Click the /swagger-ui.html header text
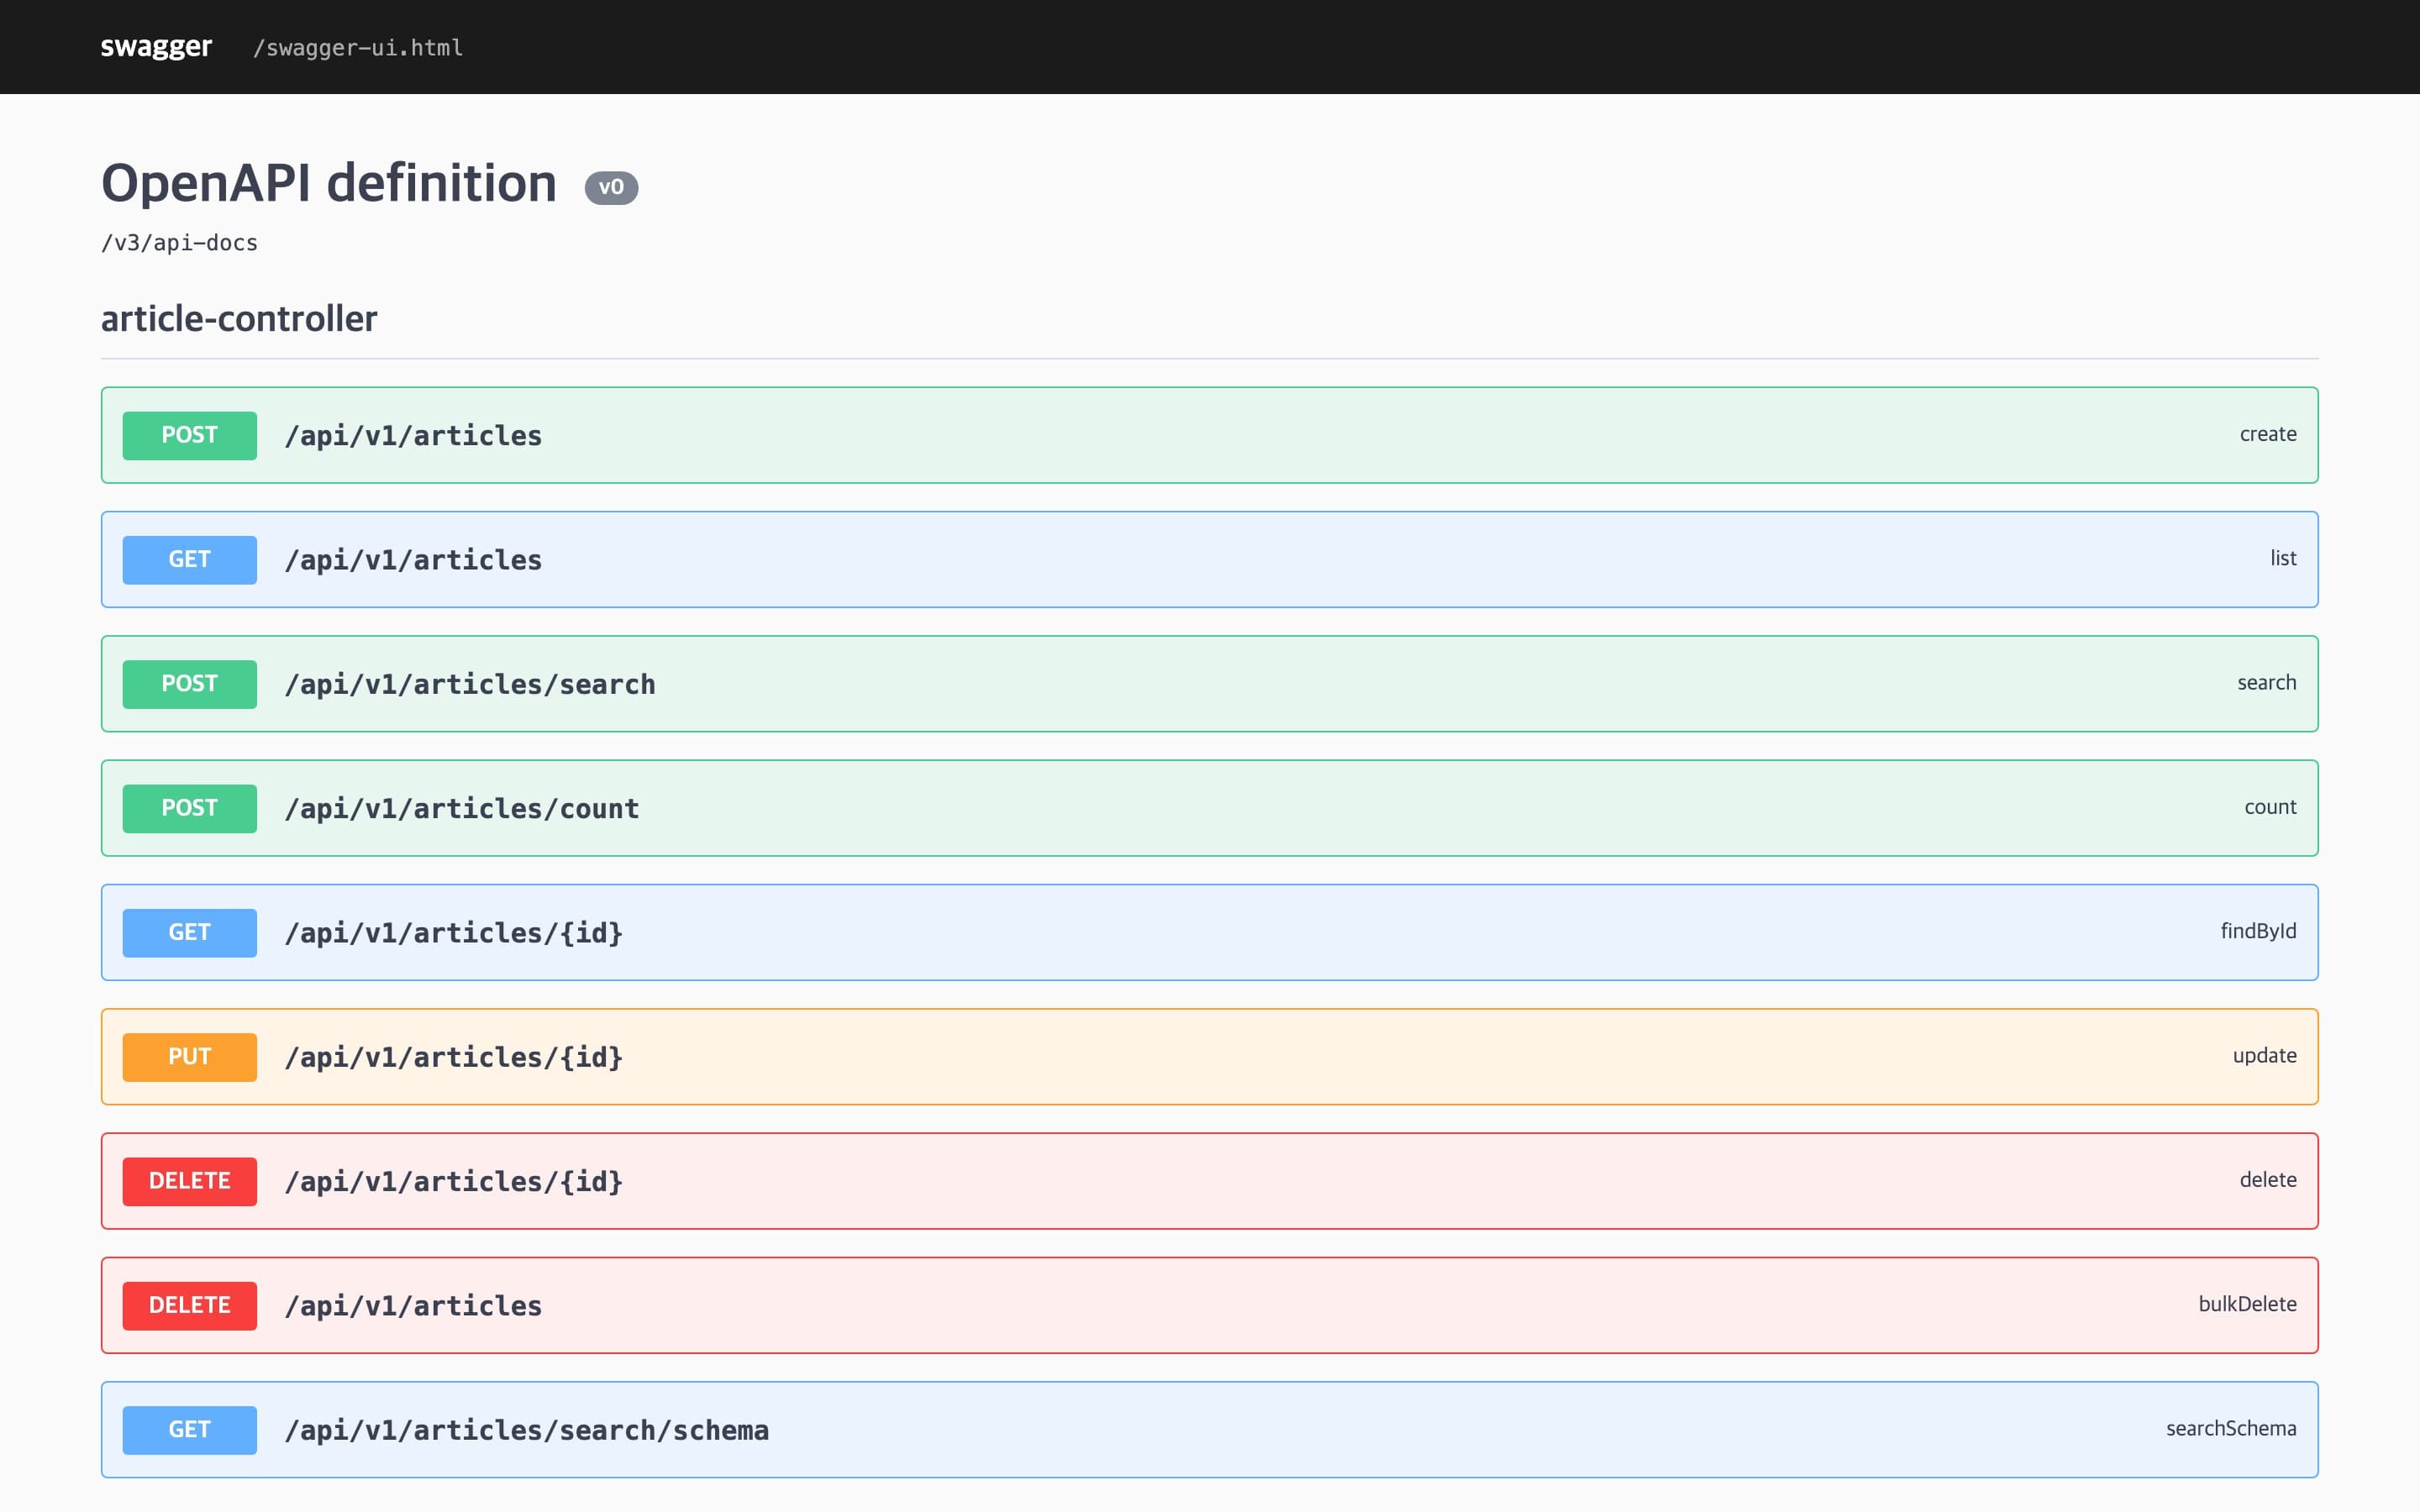 358,47
